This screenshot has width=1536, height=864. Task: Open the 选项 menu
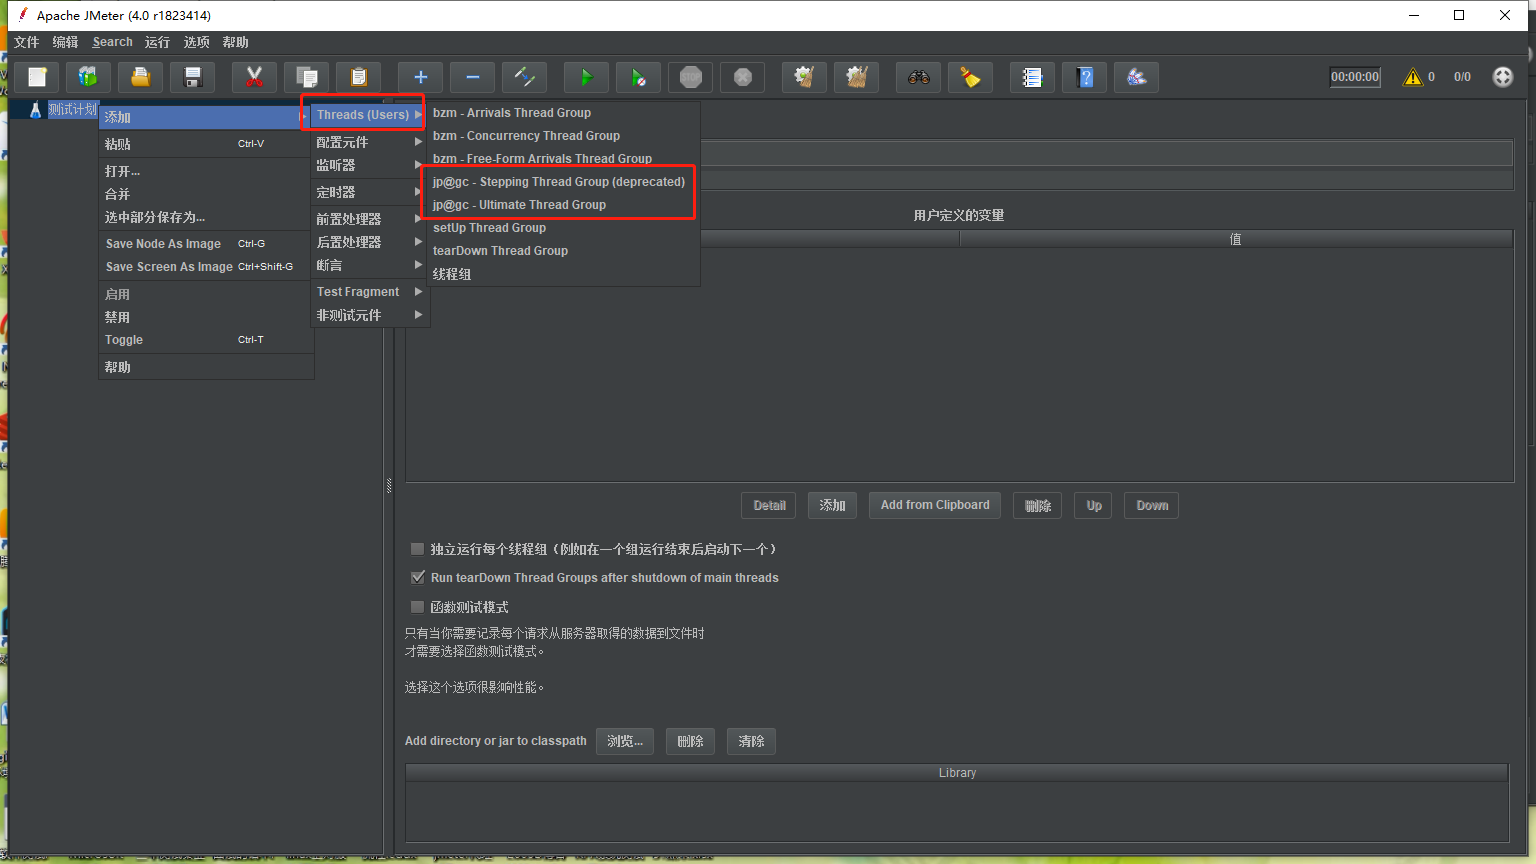point(196,42)
